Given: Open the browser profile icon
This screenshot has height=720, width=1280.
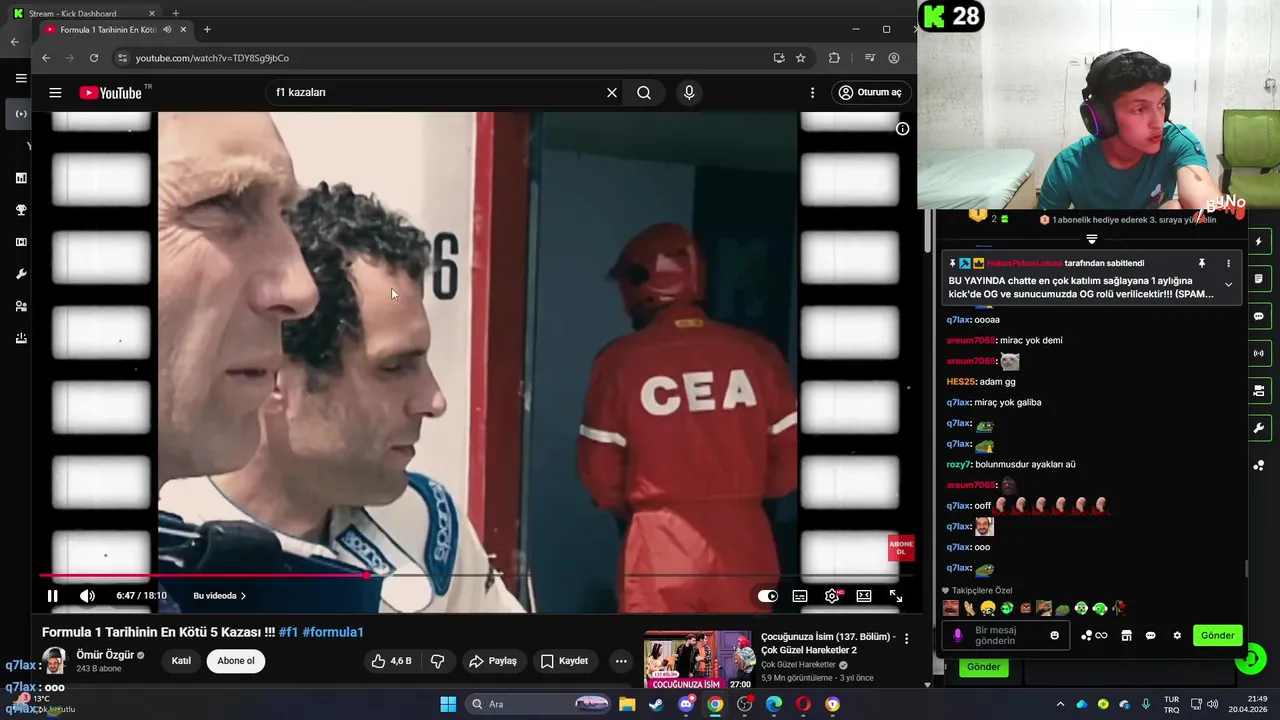Looking at the screenshot, I should tap(894, 58).
